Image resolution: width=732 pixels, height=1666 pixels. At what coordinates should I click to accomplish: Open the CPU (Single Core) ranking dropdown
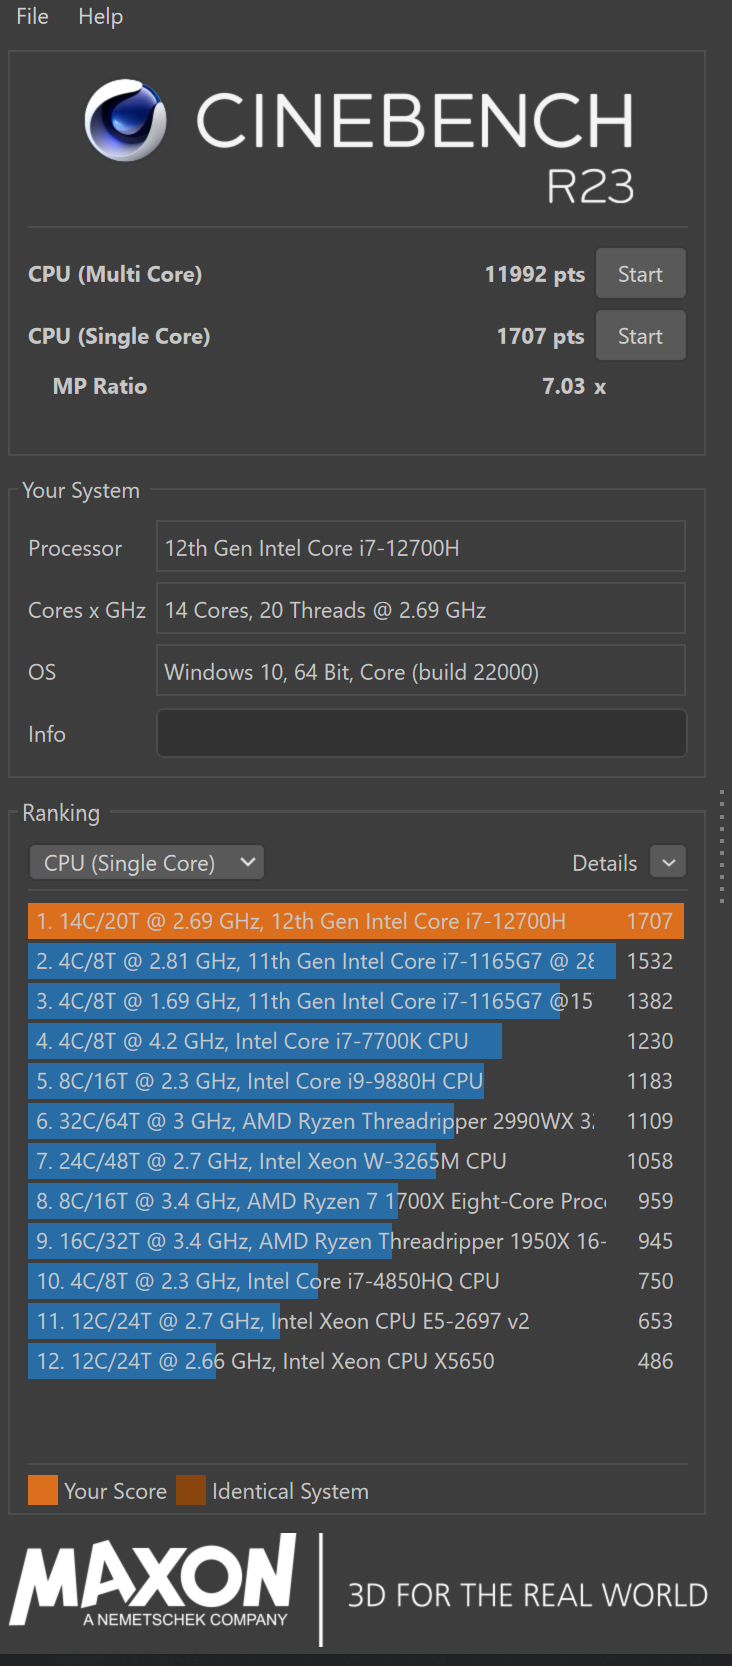pyautogui.click(x=147, y=862)
